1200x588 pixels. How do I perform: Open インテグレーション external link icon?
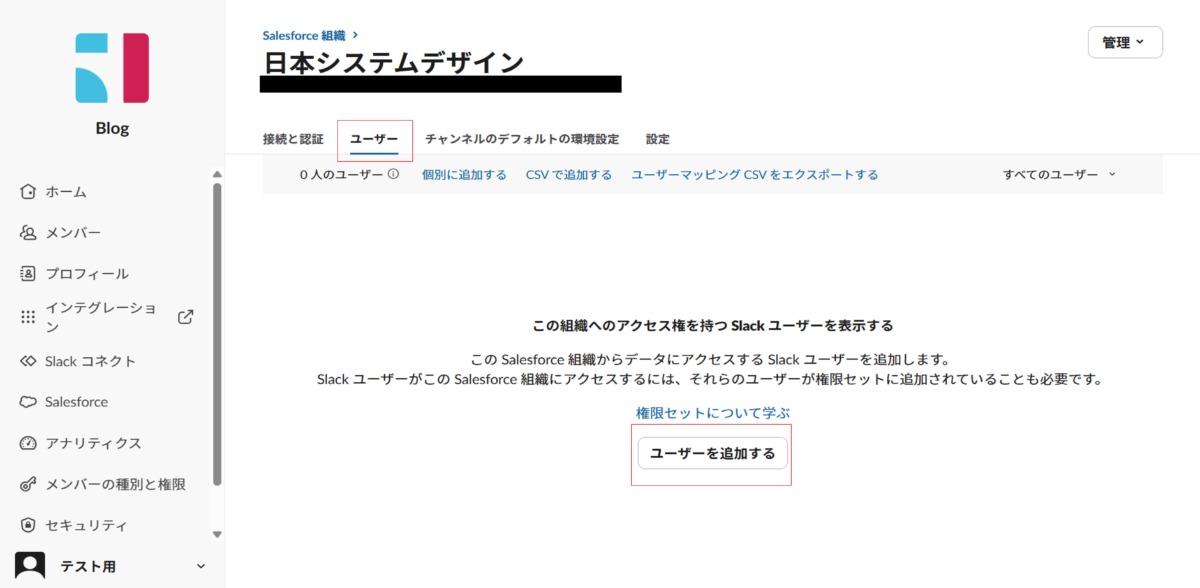[x=185, y=317]
